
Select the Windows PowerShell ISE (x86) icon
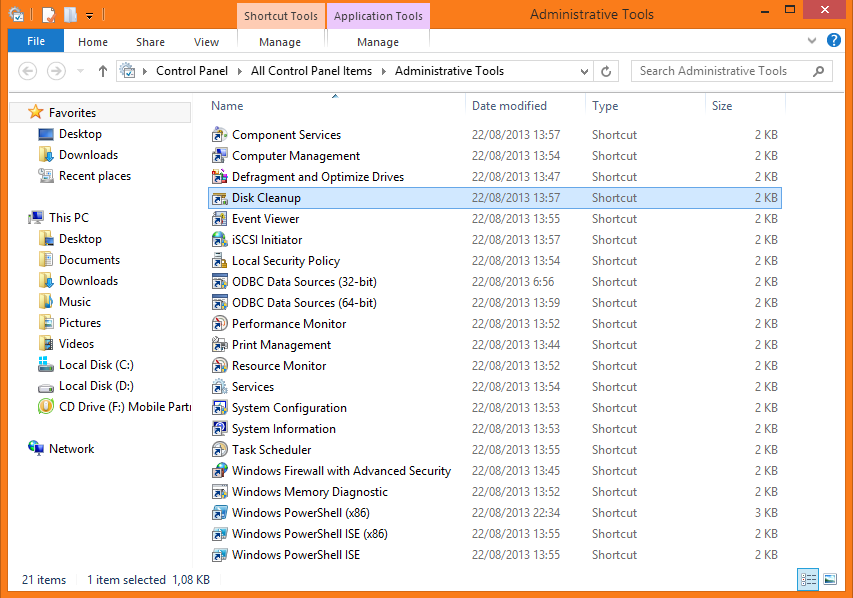tap(219, 534)
